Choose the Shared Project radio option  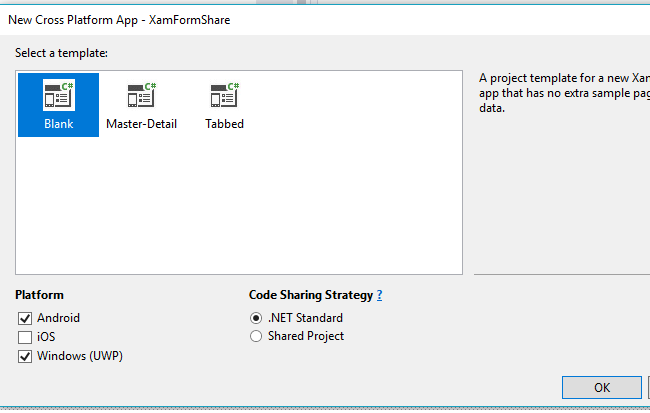point(256,337)
